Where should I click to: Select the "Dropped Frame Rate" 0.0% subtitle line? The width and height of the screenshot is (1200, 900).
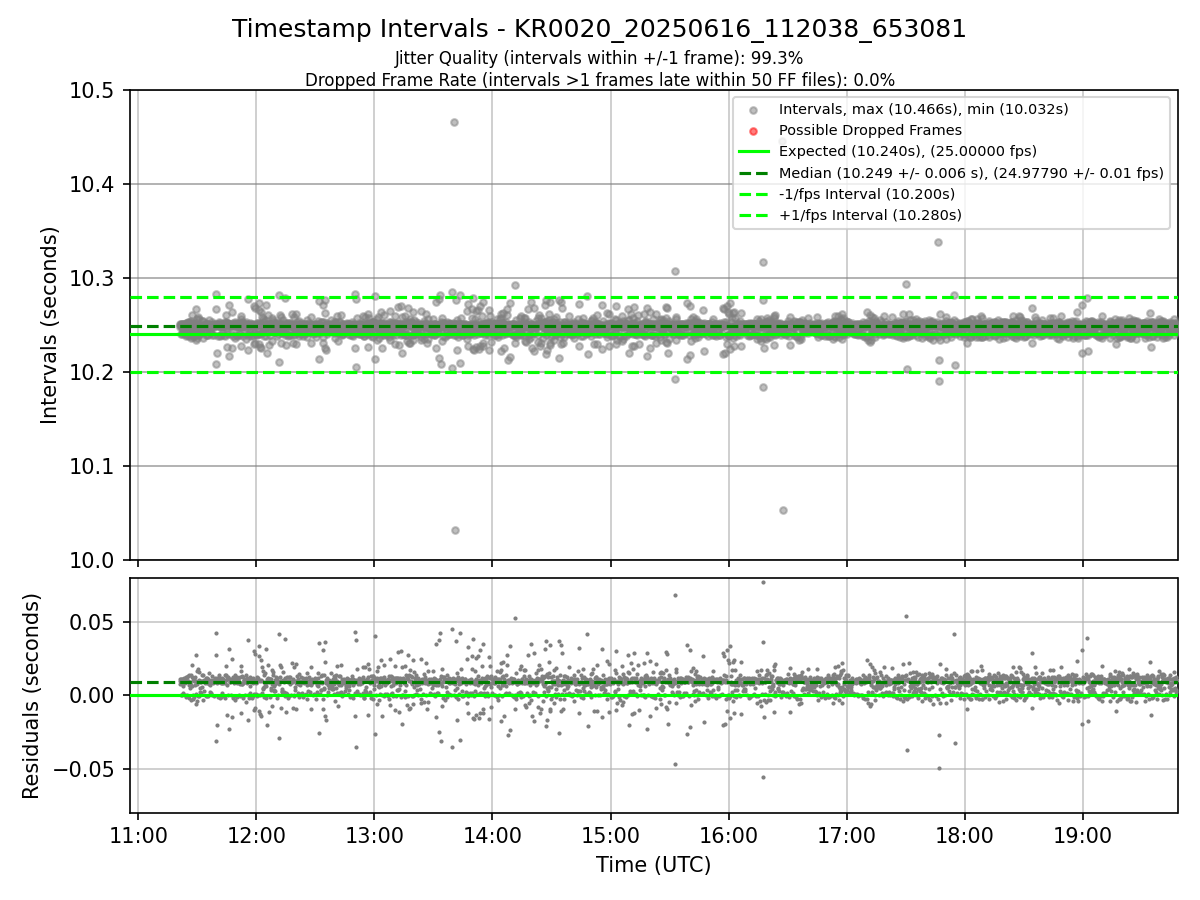coord(599,80)
